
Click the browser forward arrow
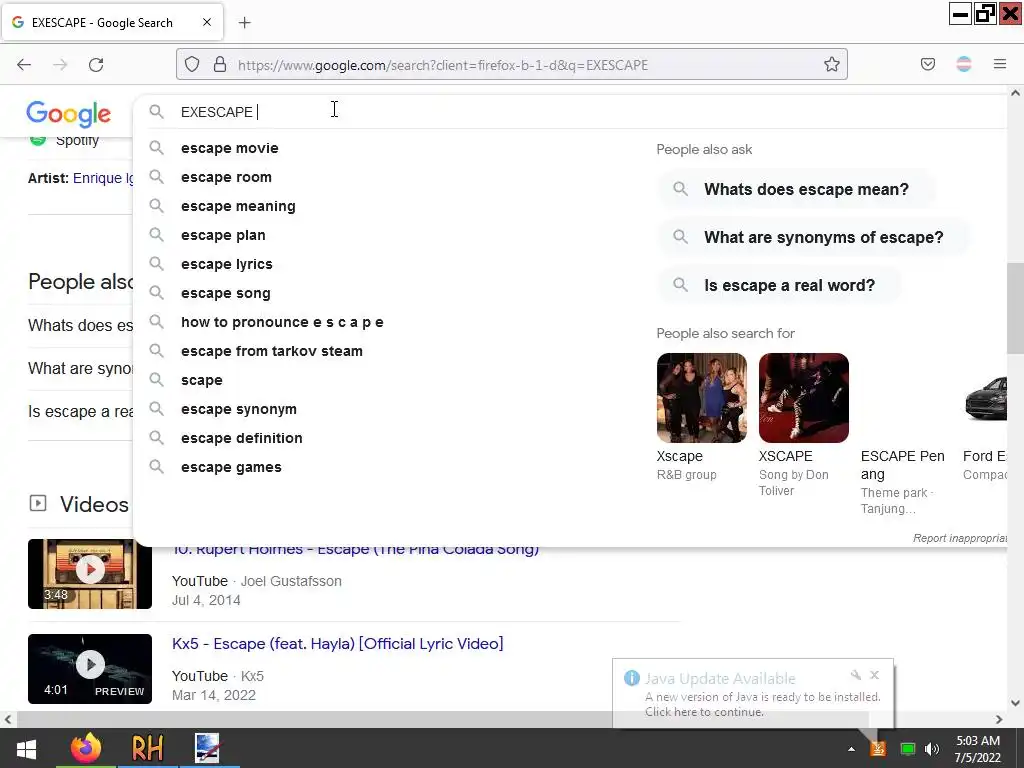click(60, 65)
